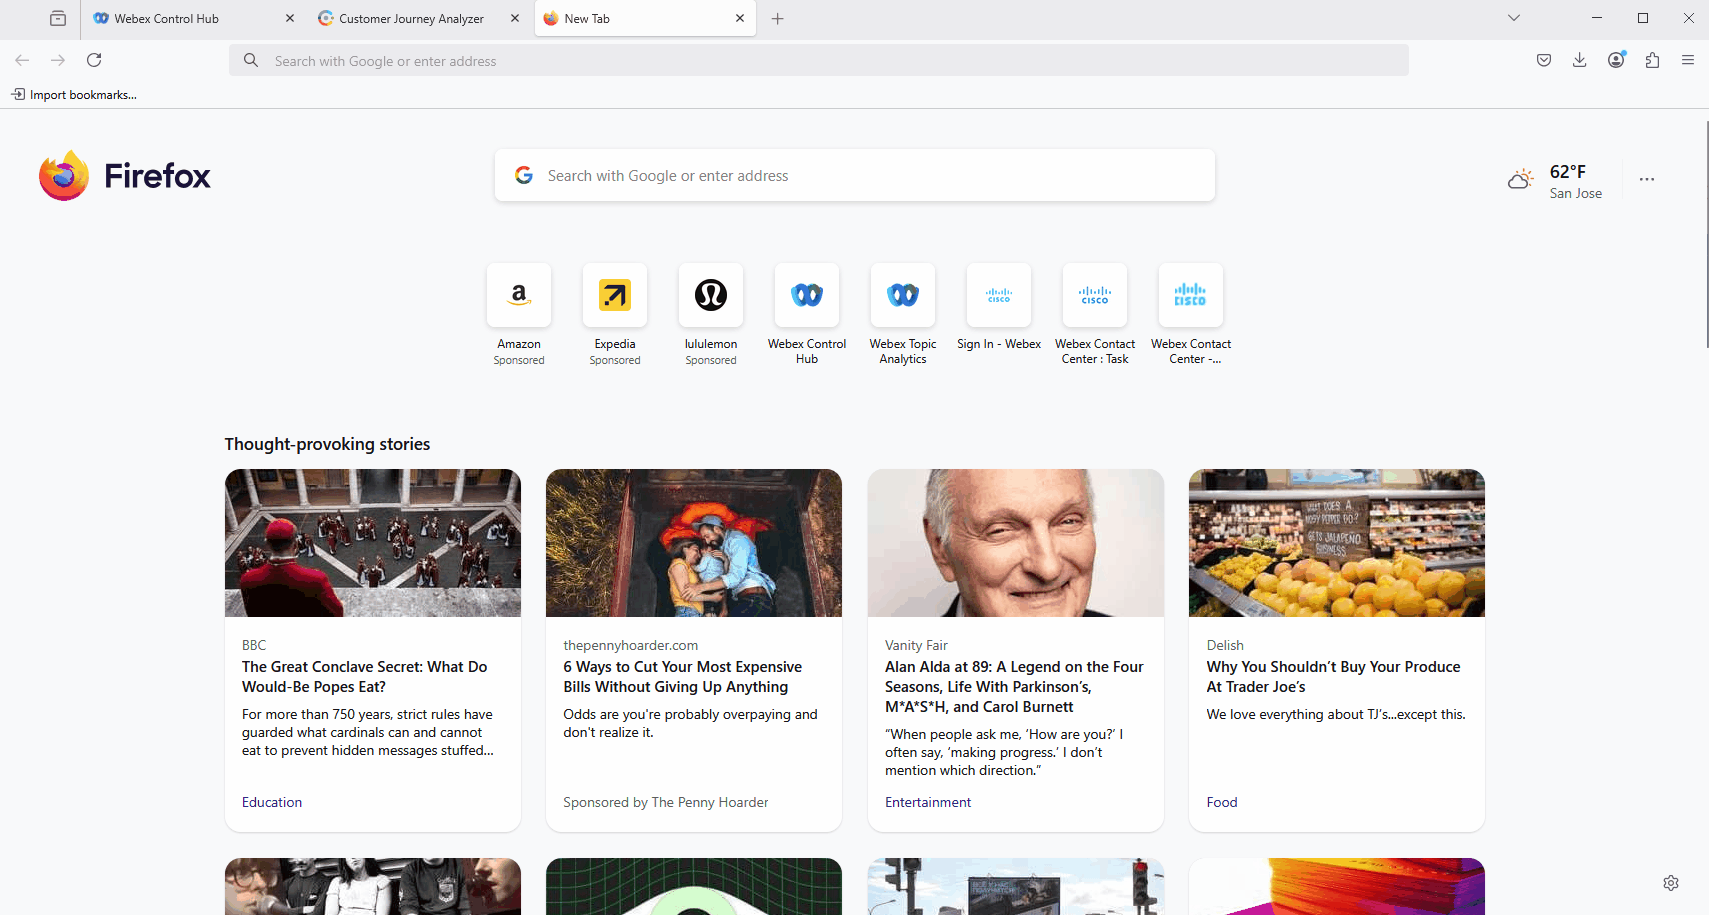
Task: Open the Amazon sponsored shortcut tile
Action: (x=519, y=295)
